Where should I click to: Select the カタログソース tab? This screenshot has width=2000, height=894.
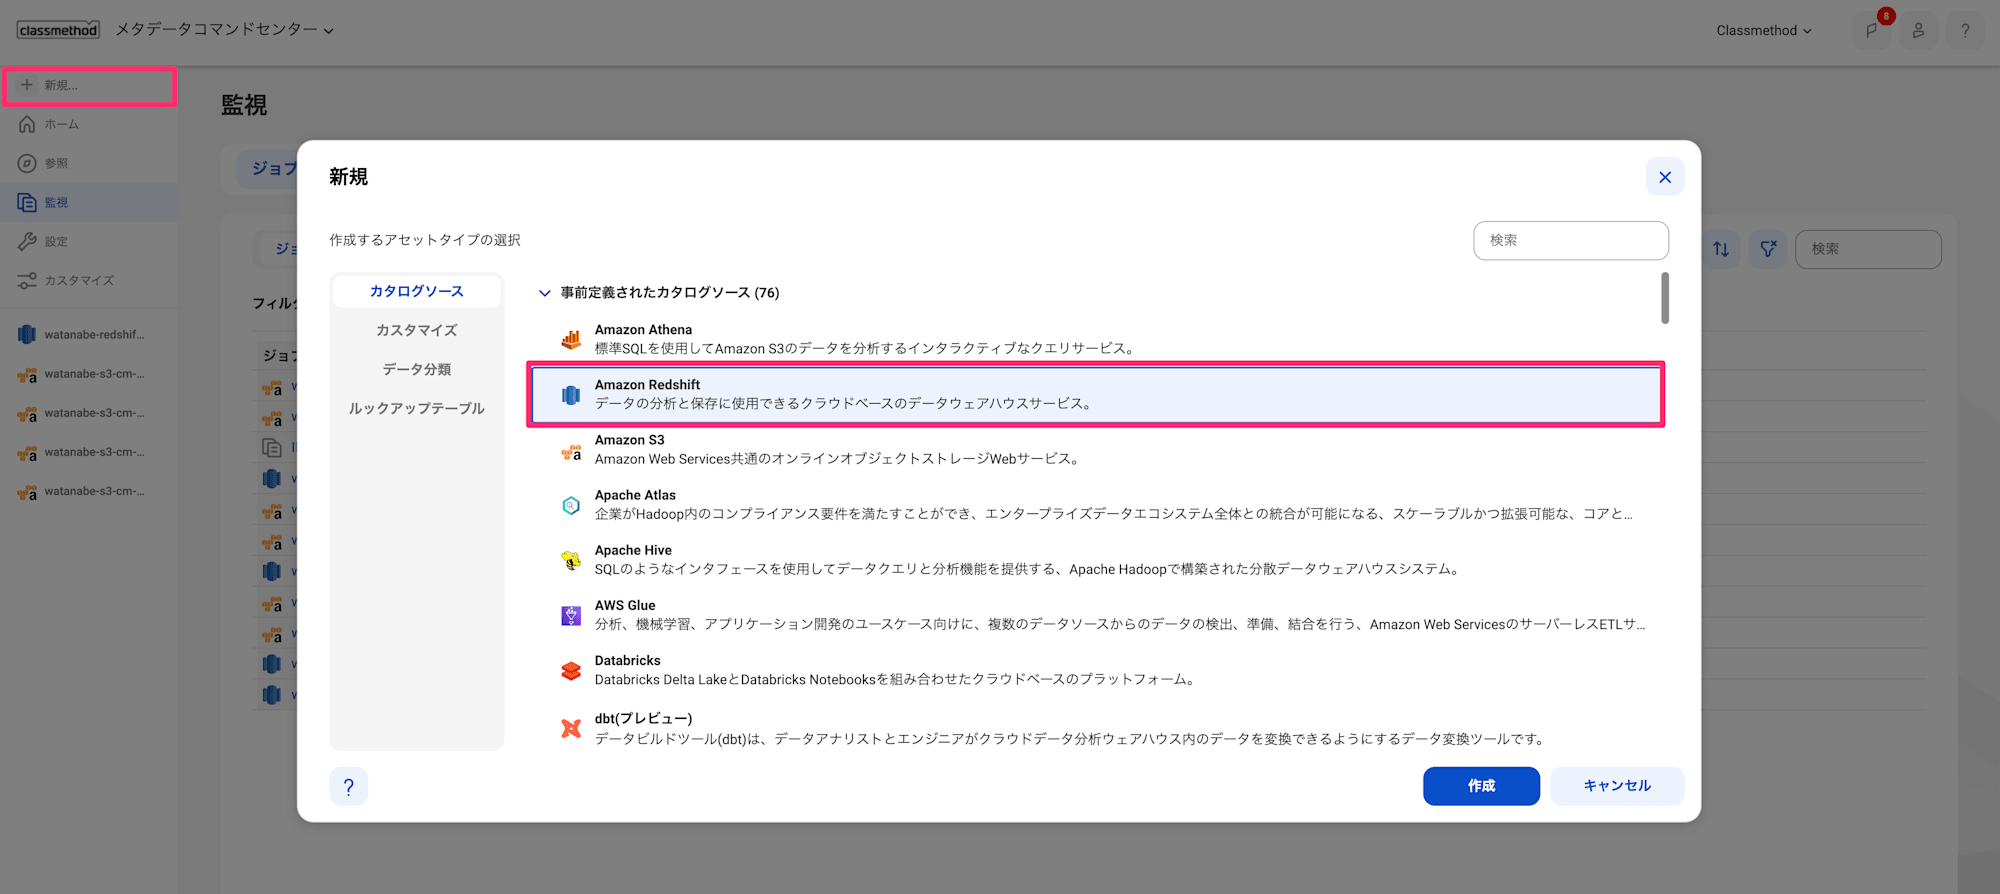point(417,291)
